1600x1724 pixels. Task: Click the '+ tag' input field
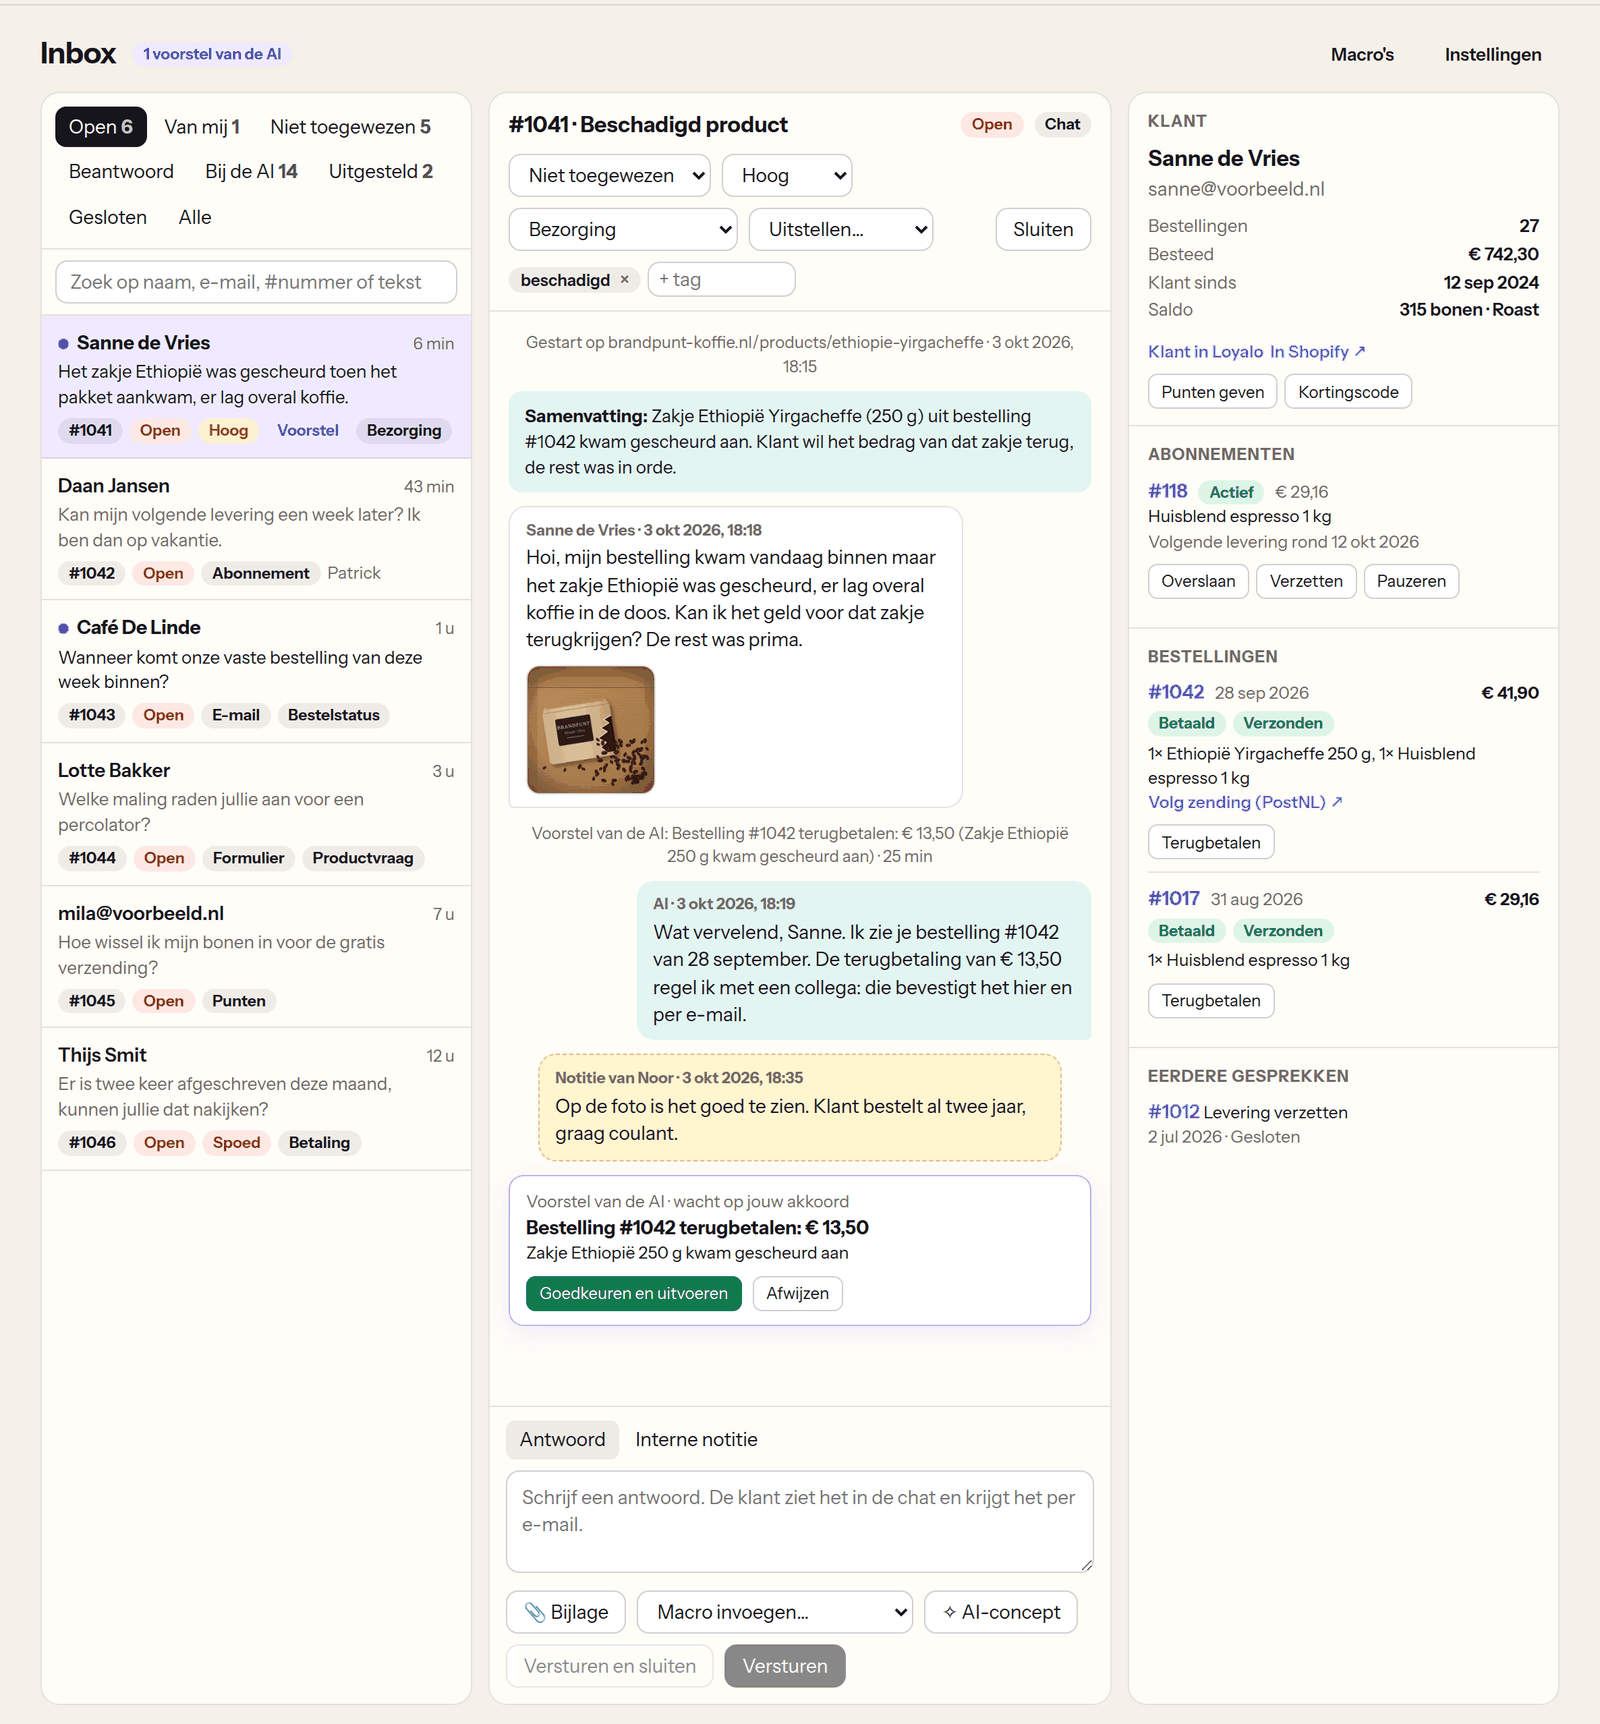(721, 280)
